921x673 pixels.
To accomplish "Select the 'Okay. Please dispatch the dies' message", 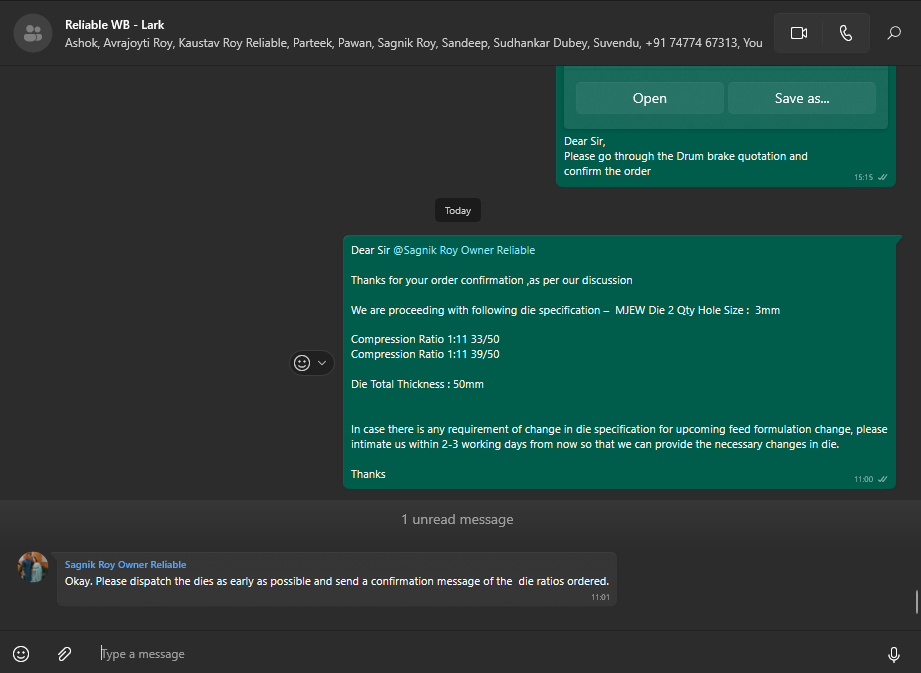I will tap(336, 581).
